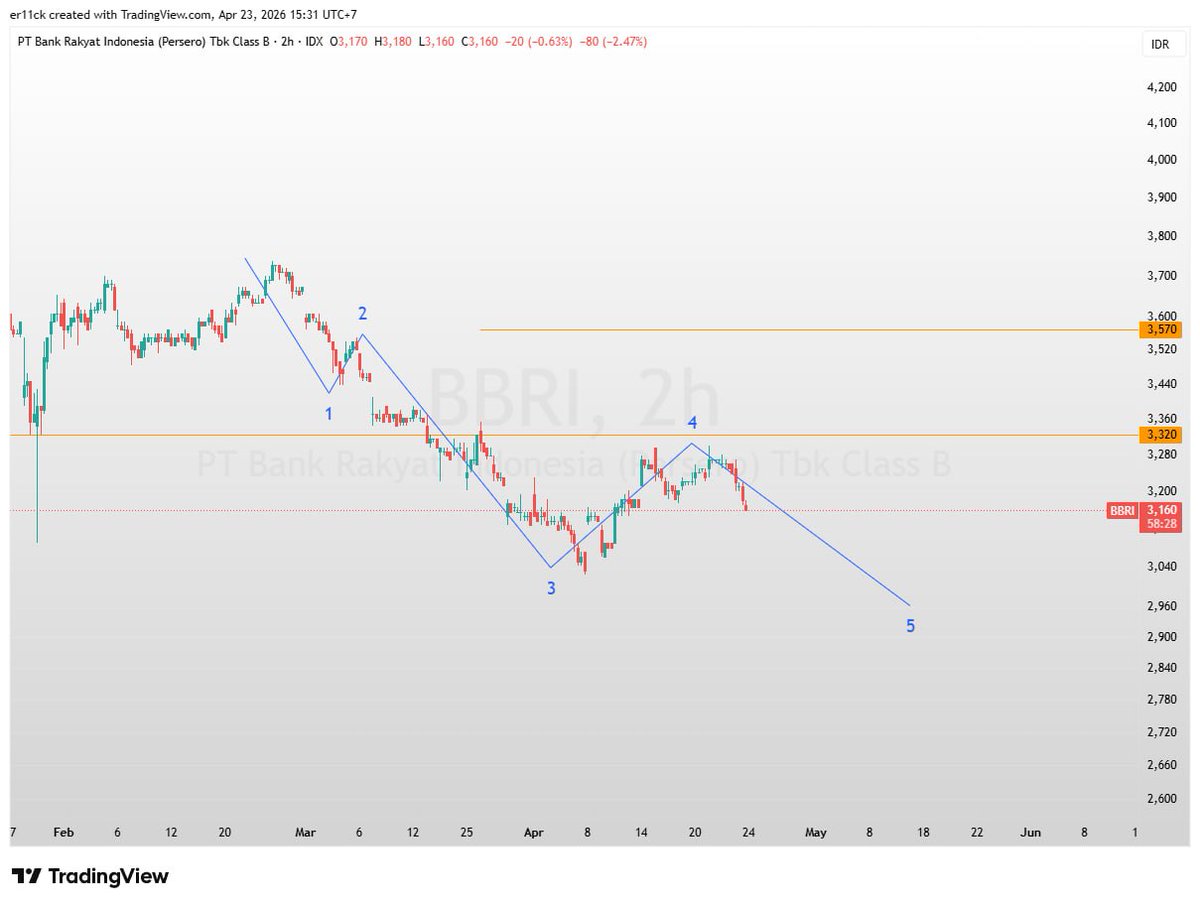
Task: Click 2,720 on the price axis
Action: pyautogui.click(x=1162, y=733)
